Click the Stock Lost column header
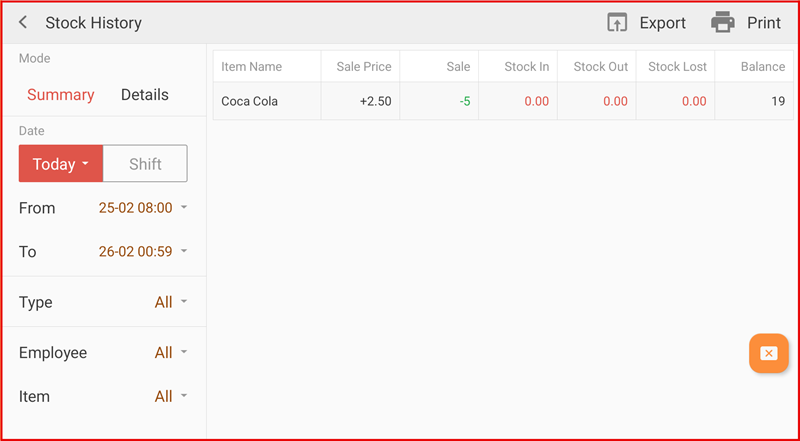Screen dimensions: 800x441 [677, 67]
